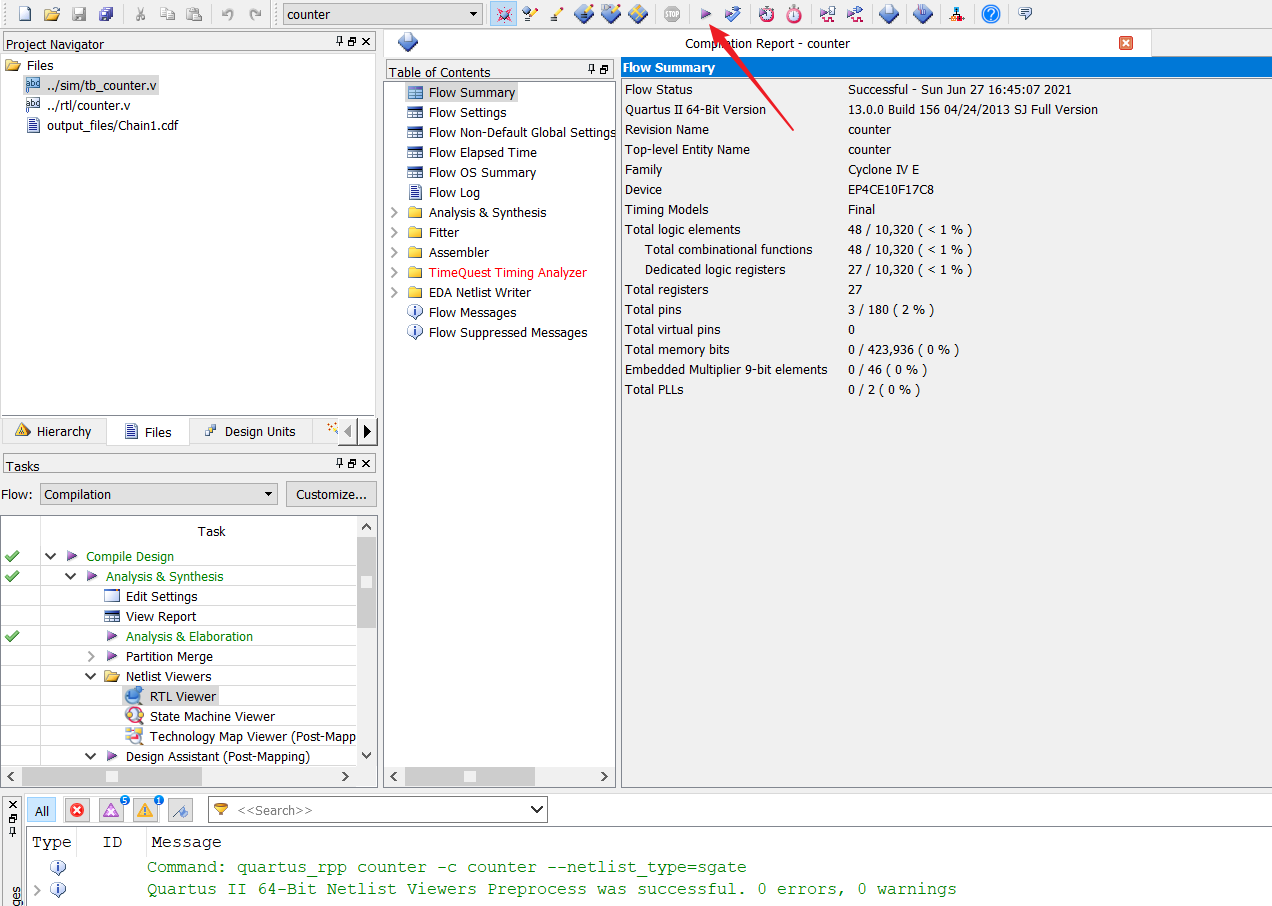Open Flow Non-Default Global Settings report
The height and width of the screenshot is (906, 1272).
click(521, 132)
